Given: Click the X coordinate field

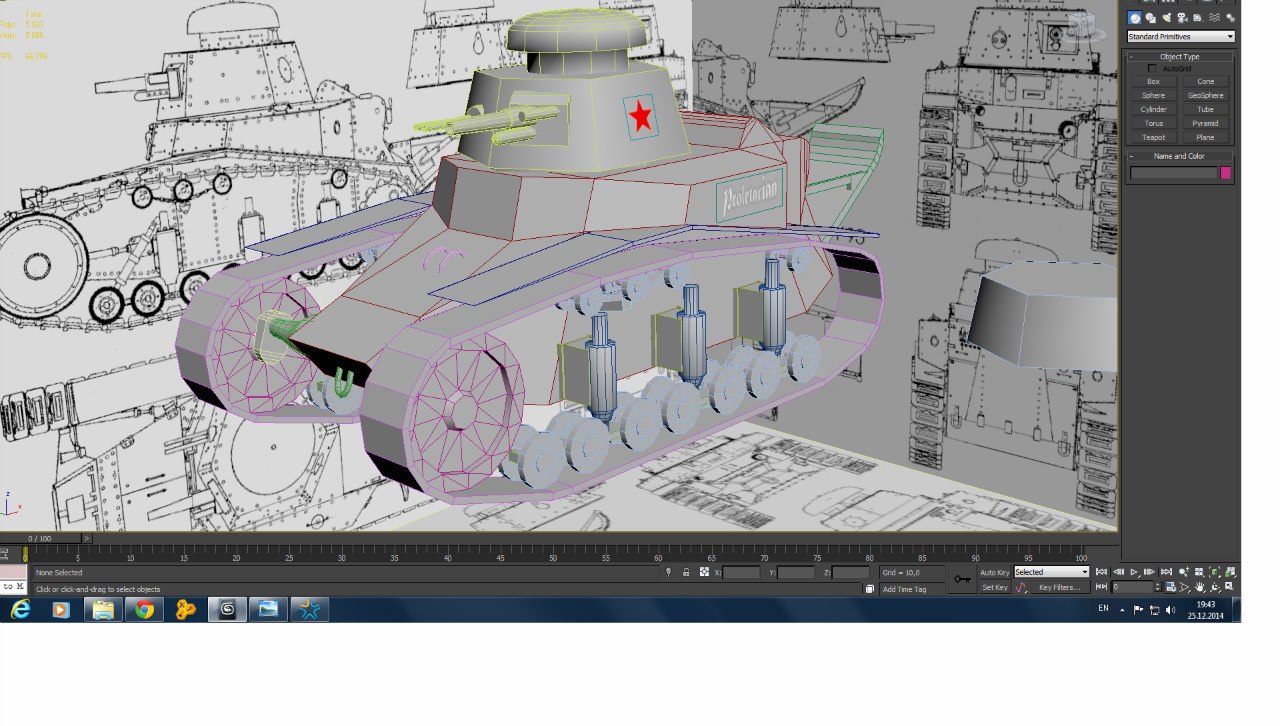Looking at the screenshot, I should tap(741, 573).
